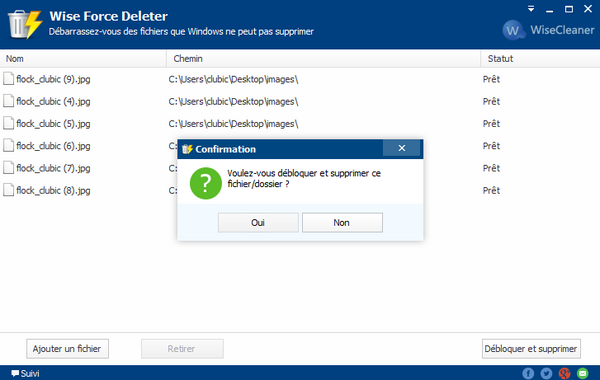
Task: Select the file icon of flock_clubic (9).jpg
Action: pyautogui.click(x=8, y=79)
